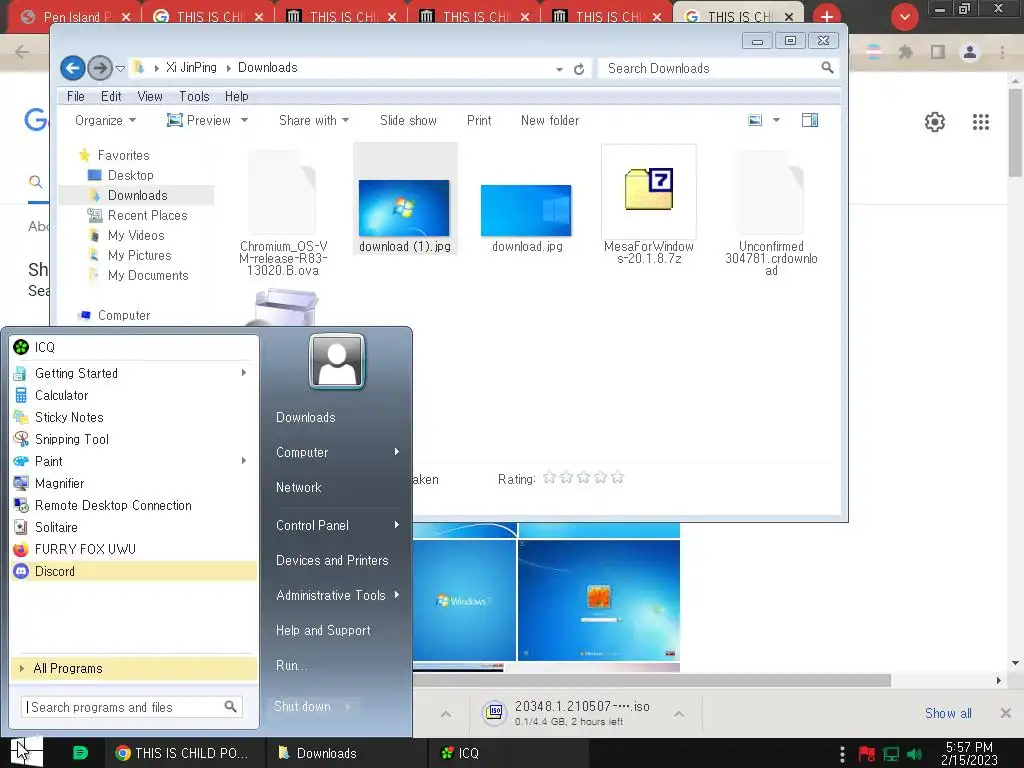Open Chrome extensions puzzle icon

click(x=905, y=52)
